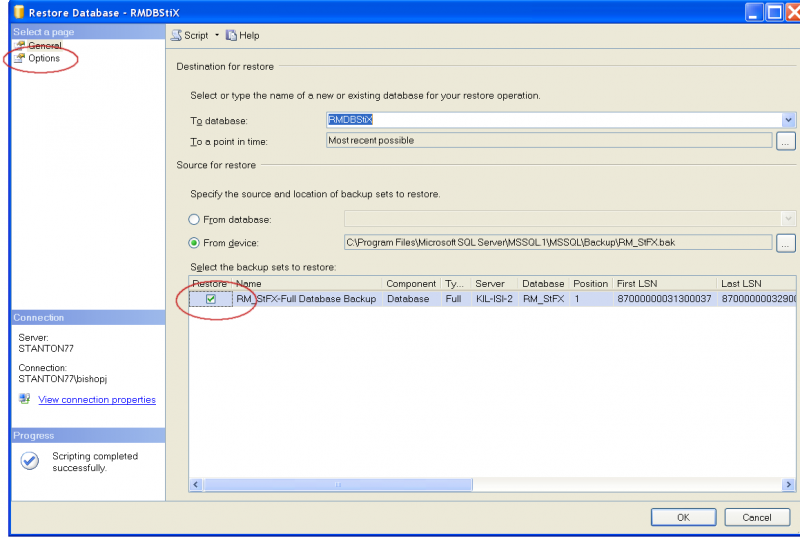Click the 'RM_StFX' database cell
This screenshot has width=800, height=538.
(543, 299)
